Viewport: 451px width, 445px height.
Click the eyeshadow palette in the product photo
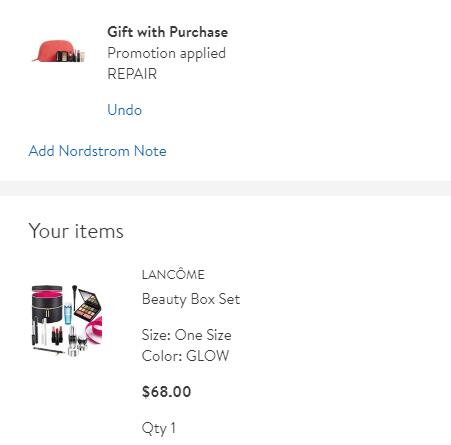coord(87,305)
